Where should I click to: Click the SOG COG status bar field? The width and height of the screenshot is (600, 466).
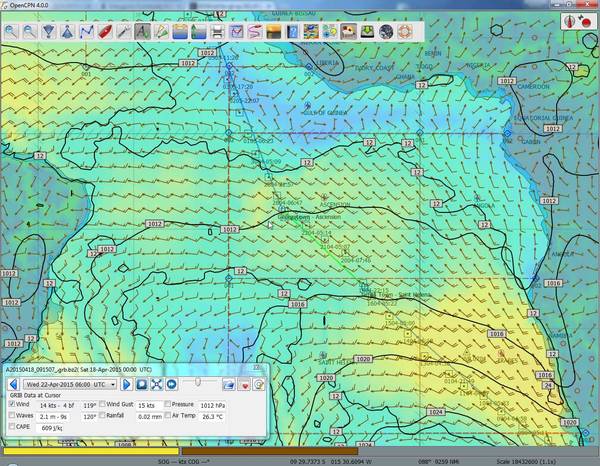click(x=183, y=462)
